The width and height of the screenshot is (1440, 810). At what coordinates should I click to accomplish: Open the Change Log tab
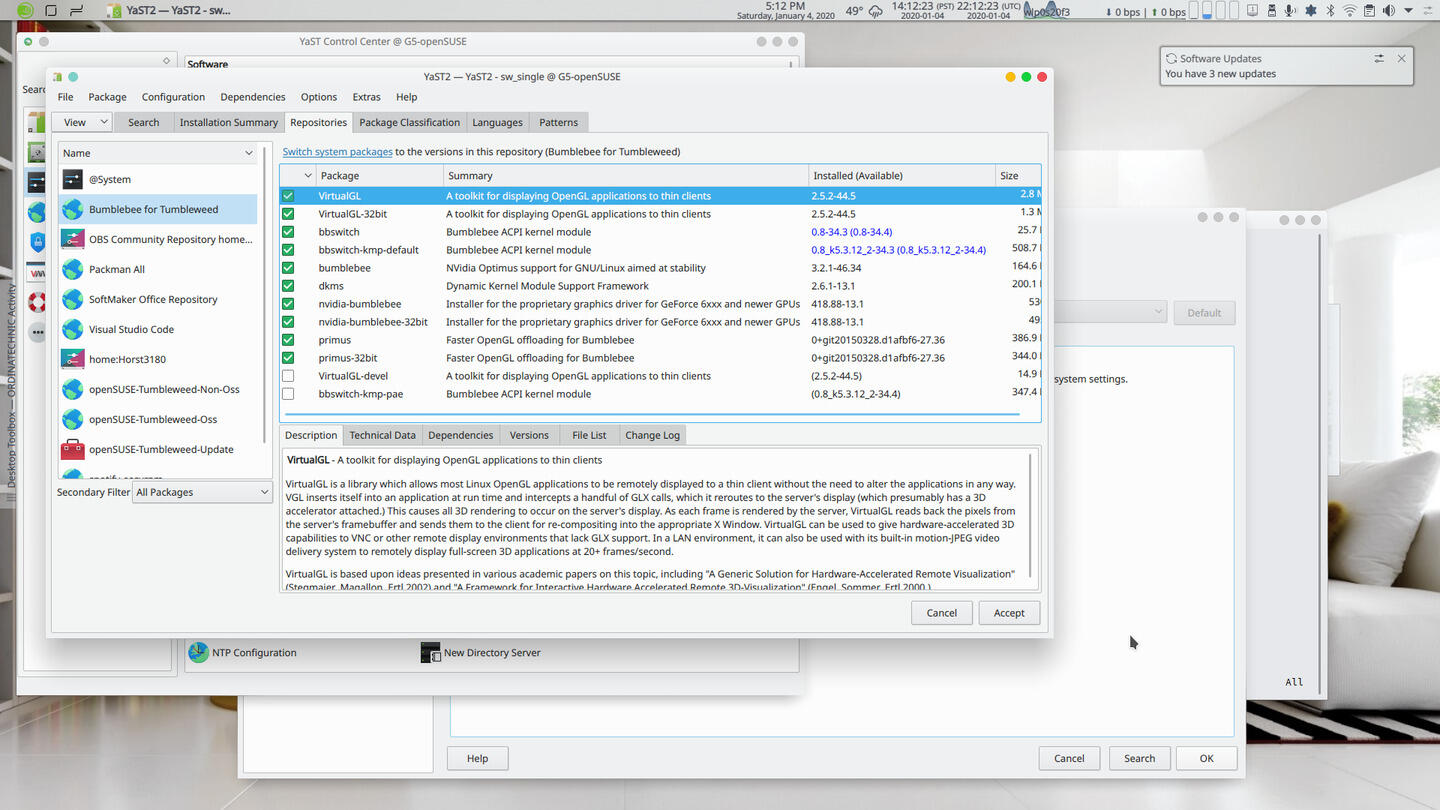click(x=652, y=435)
